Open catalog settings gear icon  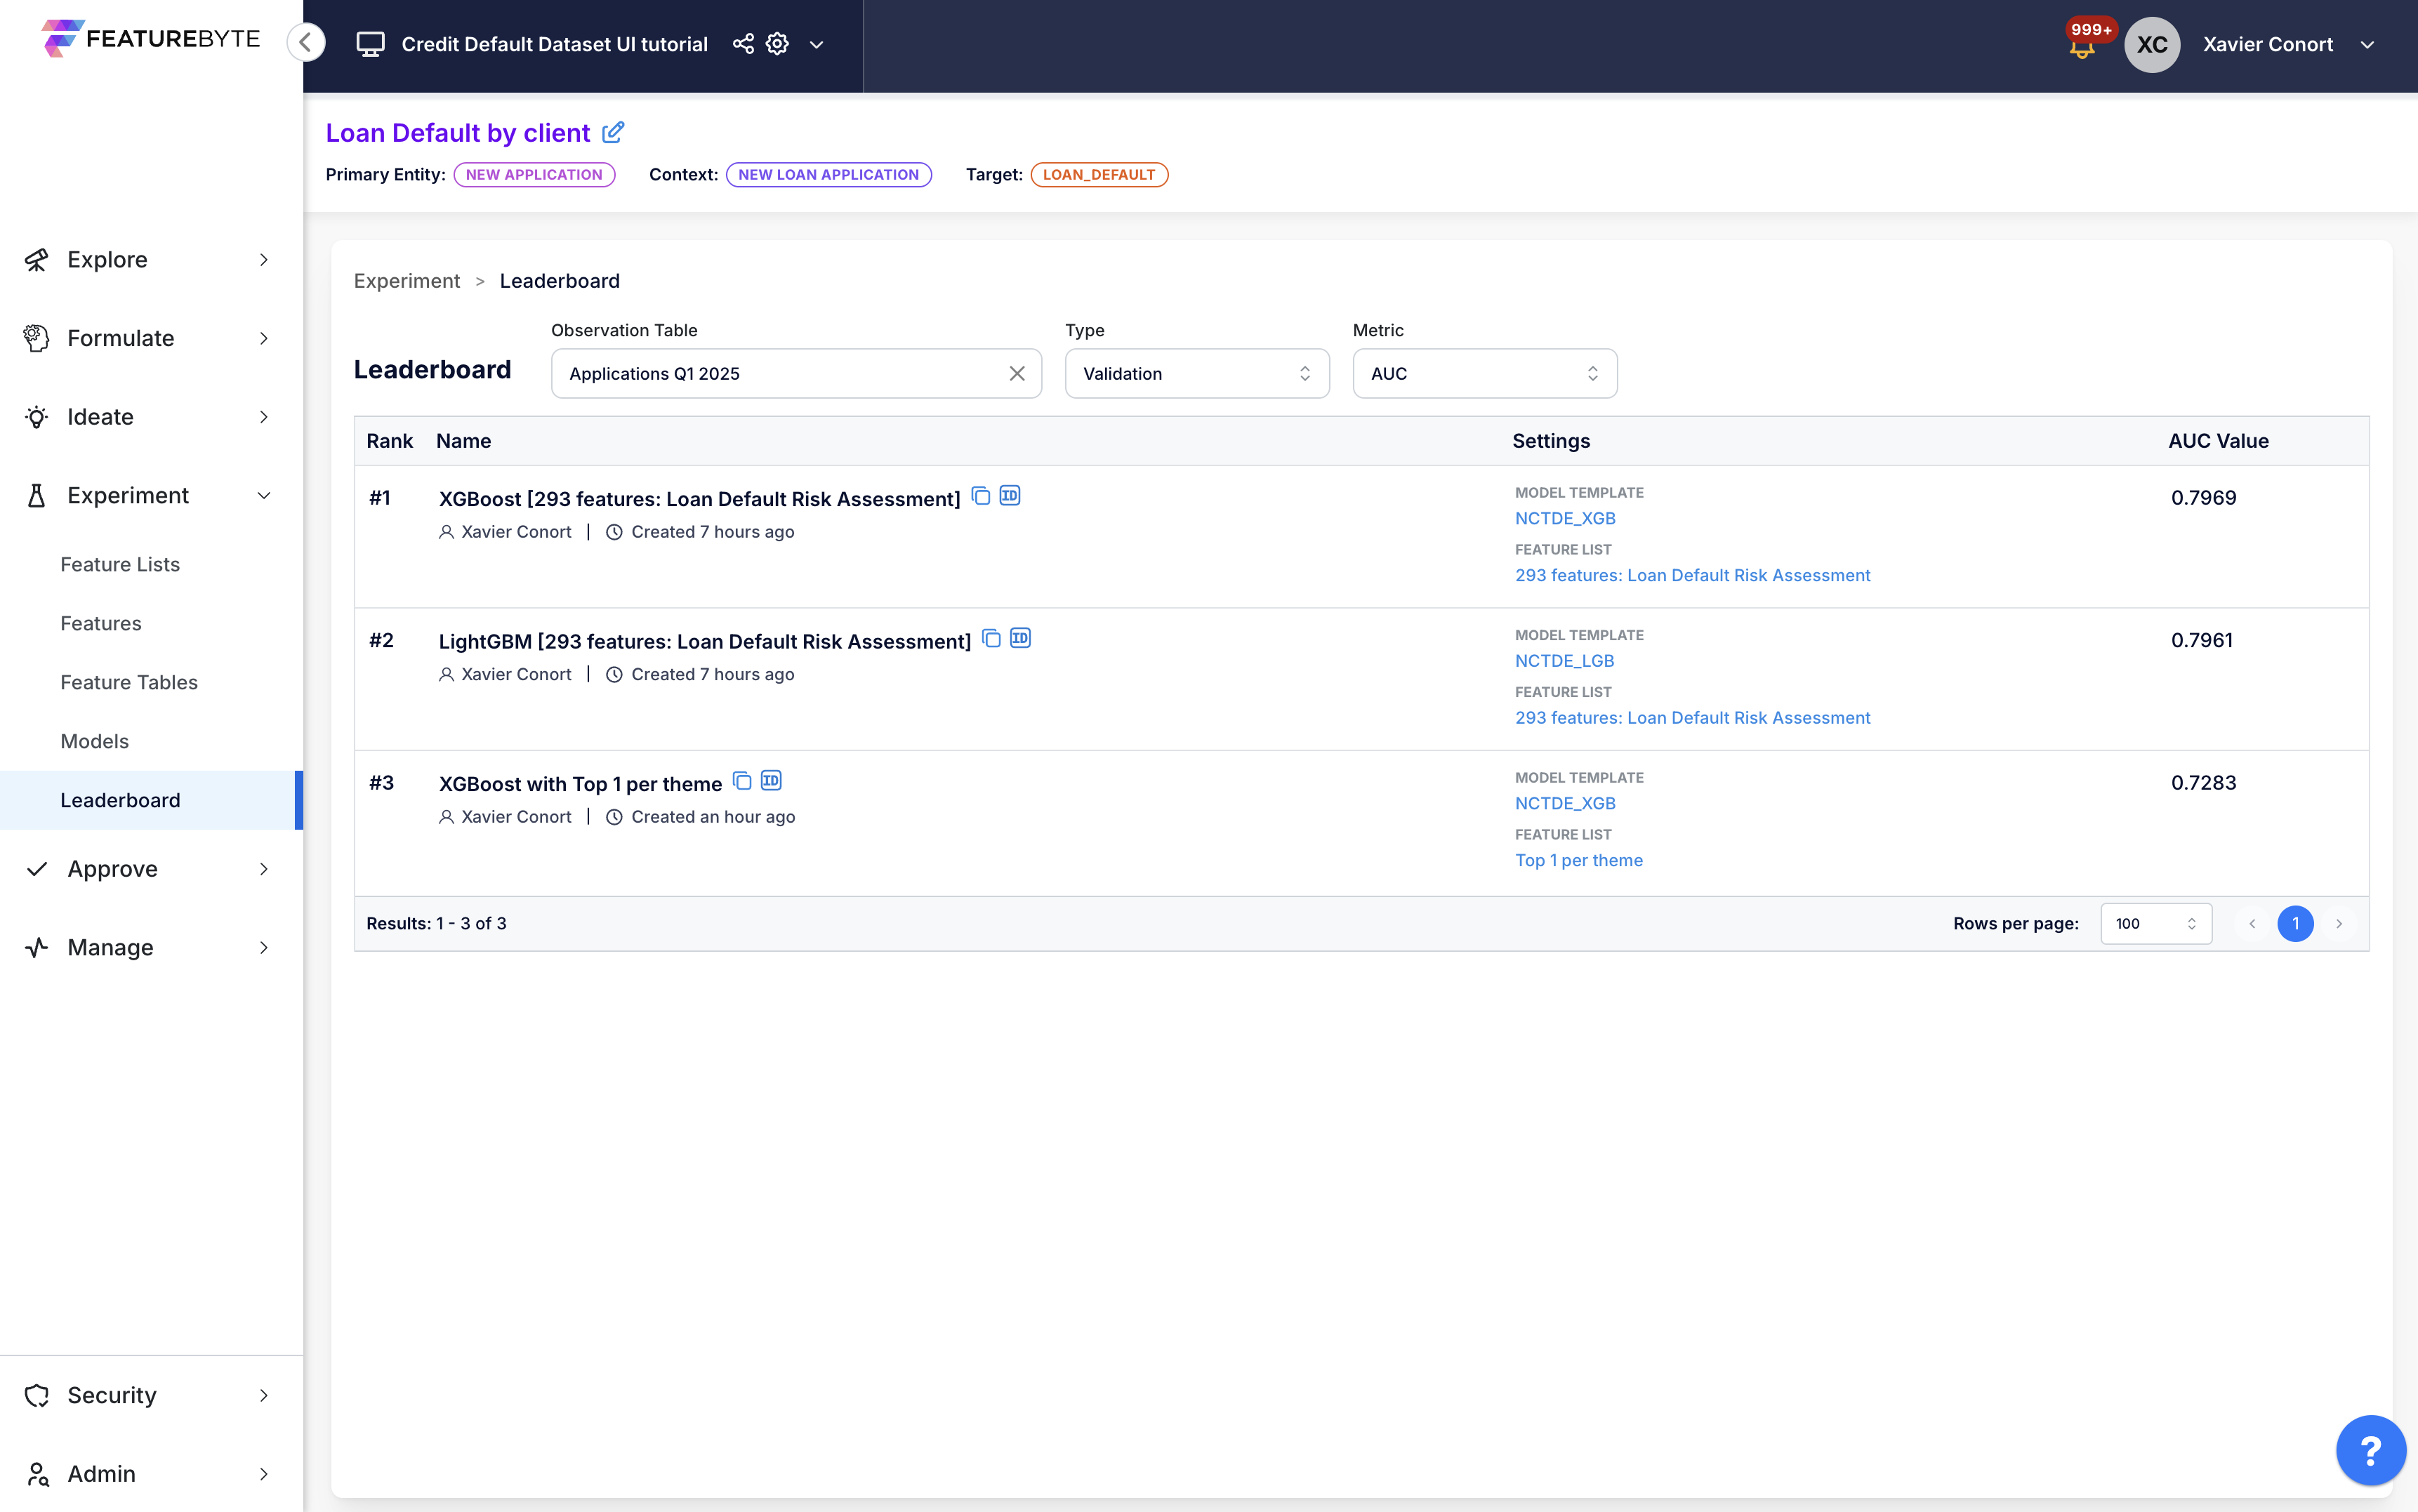pos(777,44)
